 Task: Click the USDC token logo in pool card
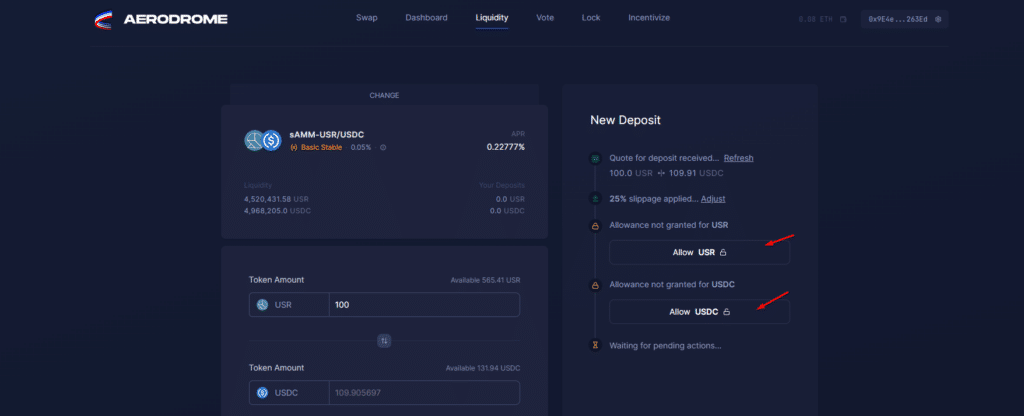tap(272, 140)
